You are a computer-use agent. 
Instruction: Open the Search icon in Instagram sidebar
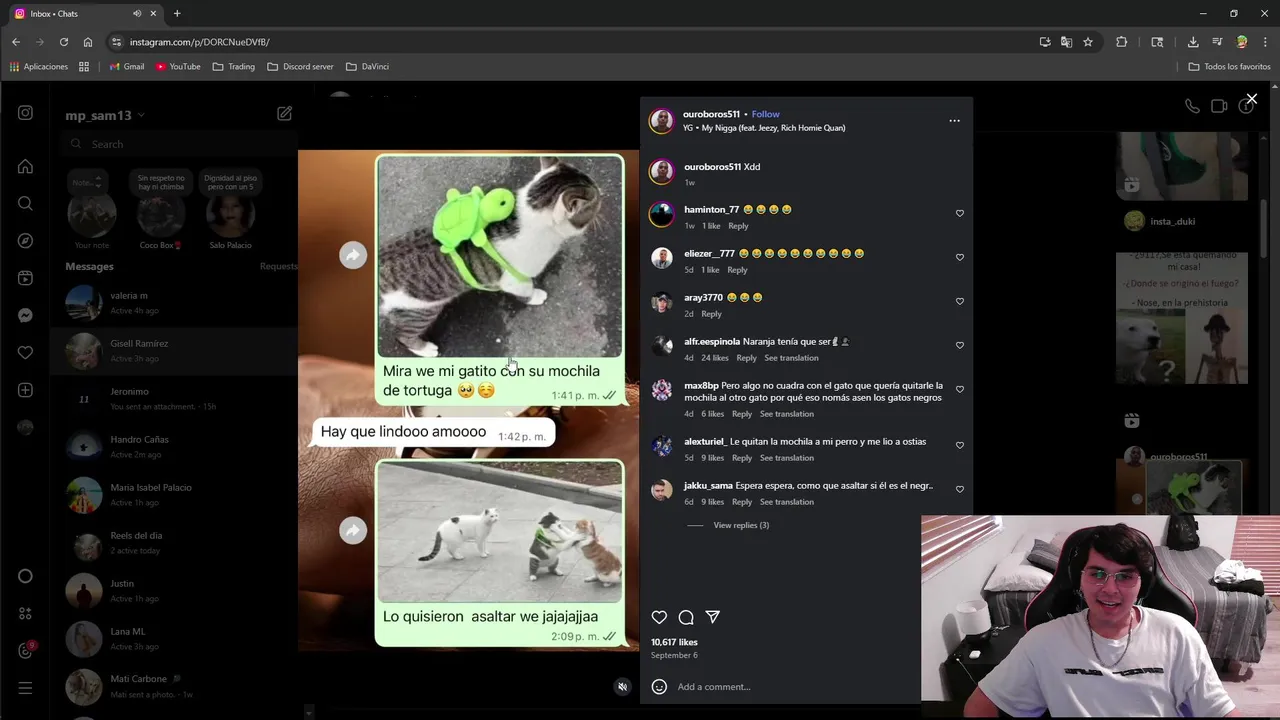25,203
